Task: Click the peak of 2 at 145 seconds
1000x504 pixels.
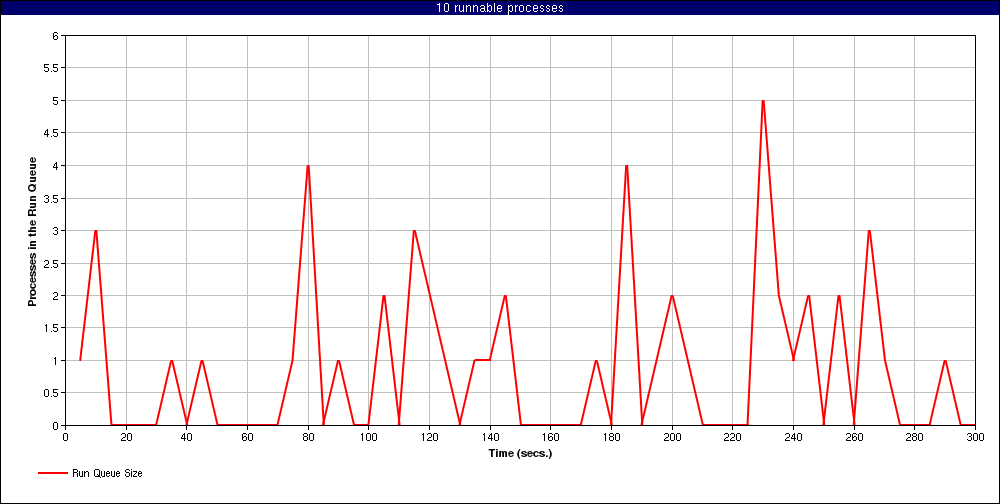Action: (x=505, y=295)
